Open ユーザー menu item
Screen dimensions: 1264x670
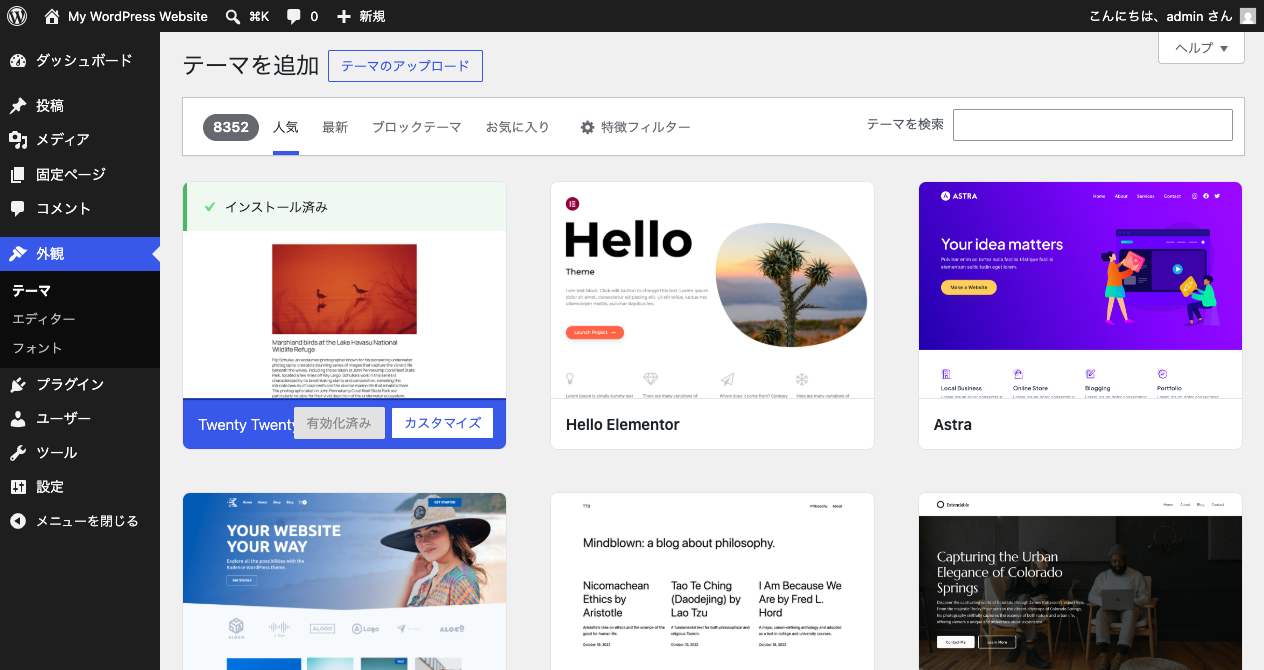click(80, 419)
